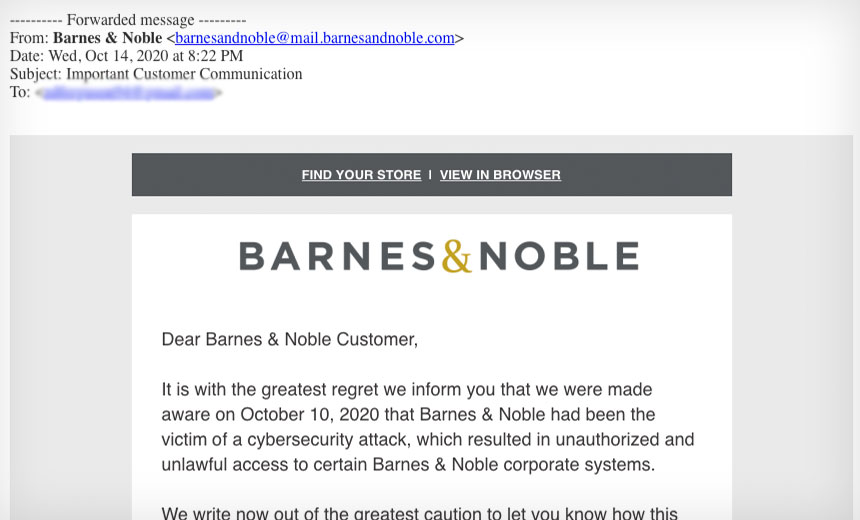This screenshot has width=860, height=520.
Task: Open the FIND YOUR STORE link
Action: (x=361, y=174)
